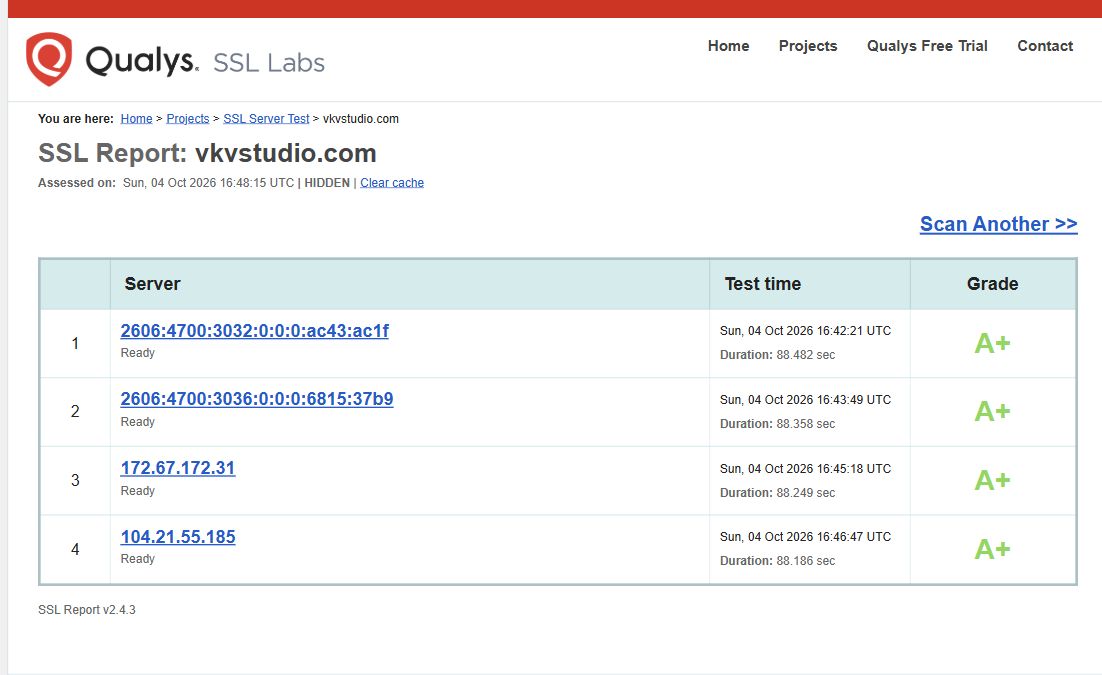Viewport: 1102px width, 675px height.
Task: Click the A+ grade for 172.67.172.31
Action: [x=992, y=480]
